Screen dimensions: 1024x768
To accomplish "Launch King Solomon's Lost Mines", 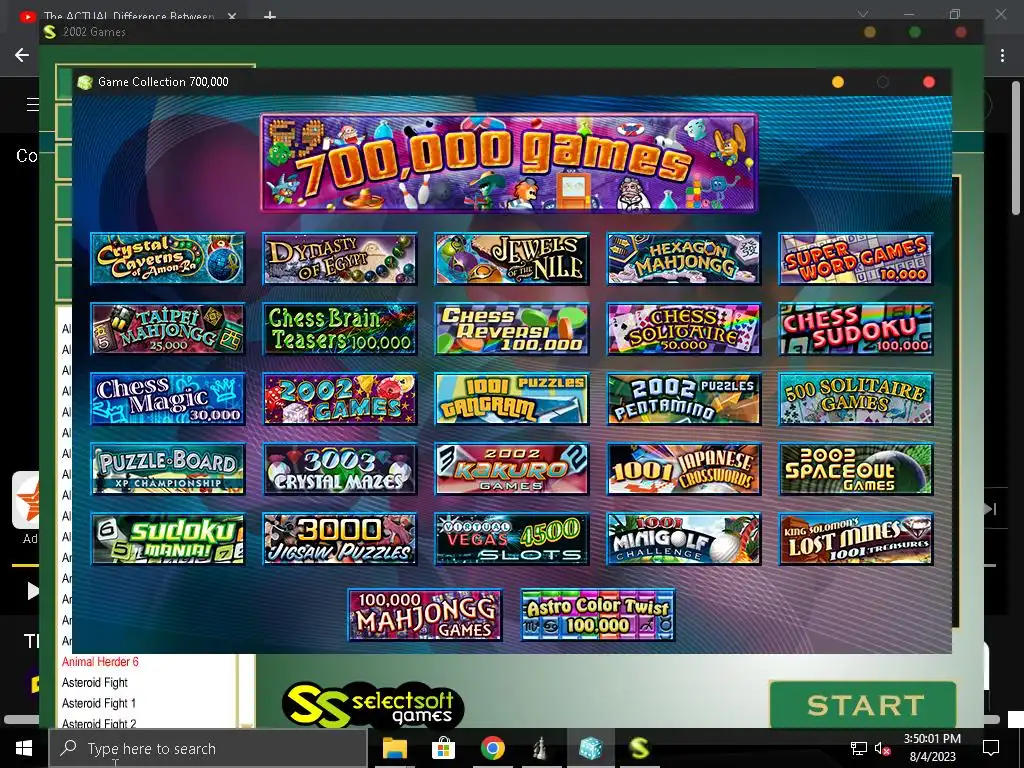I will pos(856,539).
